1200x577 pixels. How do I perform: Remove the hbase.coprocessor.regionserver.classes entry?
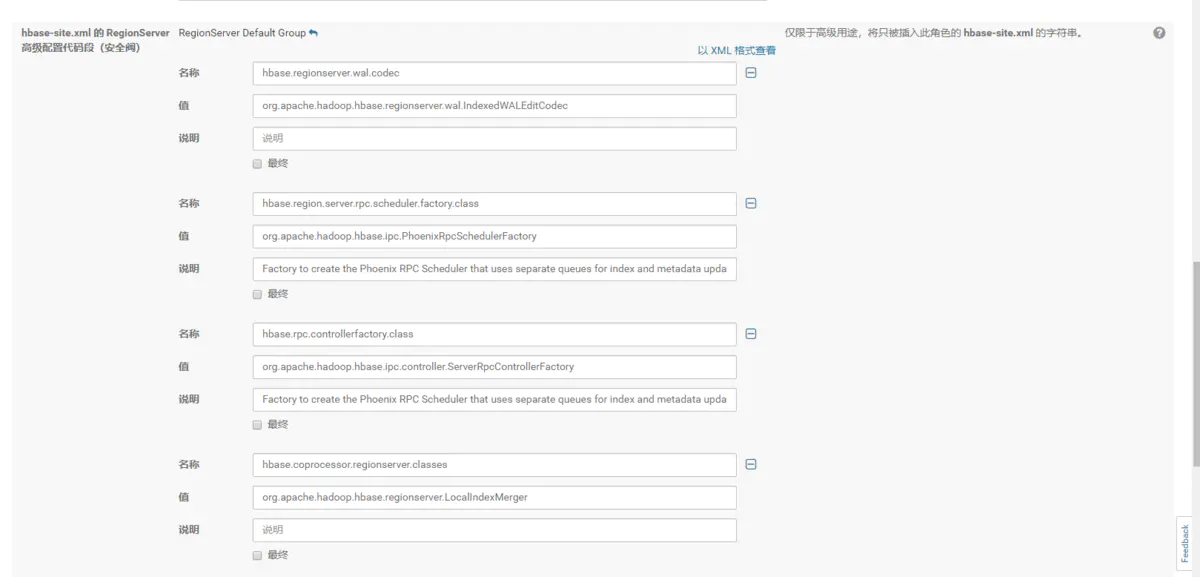(x=751, y=464)
